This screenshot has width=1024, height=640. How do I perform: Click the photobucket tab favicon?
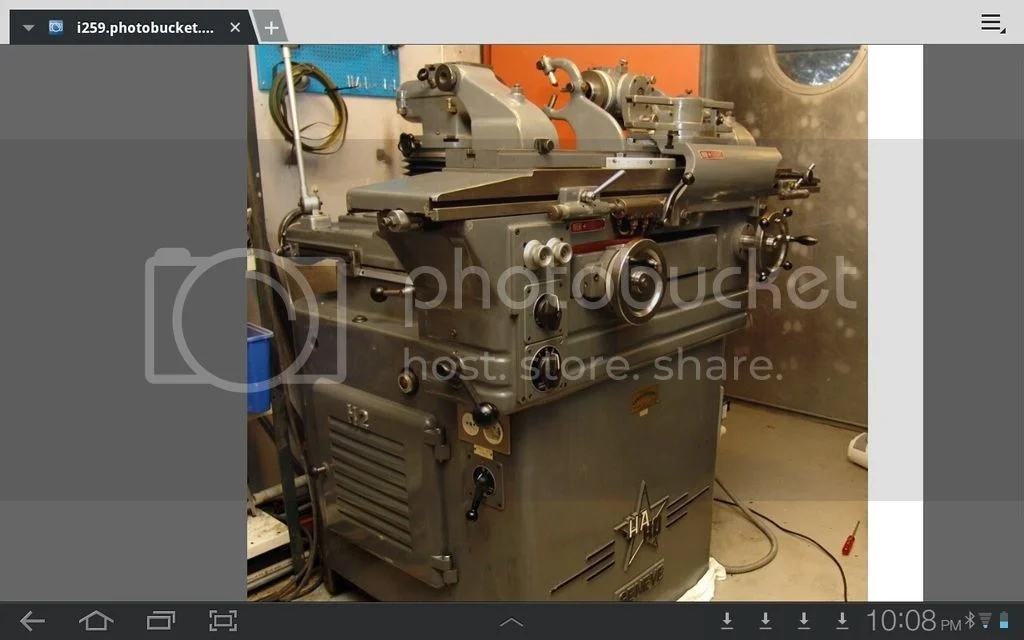point(56,27)
